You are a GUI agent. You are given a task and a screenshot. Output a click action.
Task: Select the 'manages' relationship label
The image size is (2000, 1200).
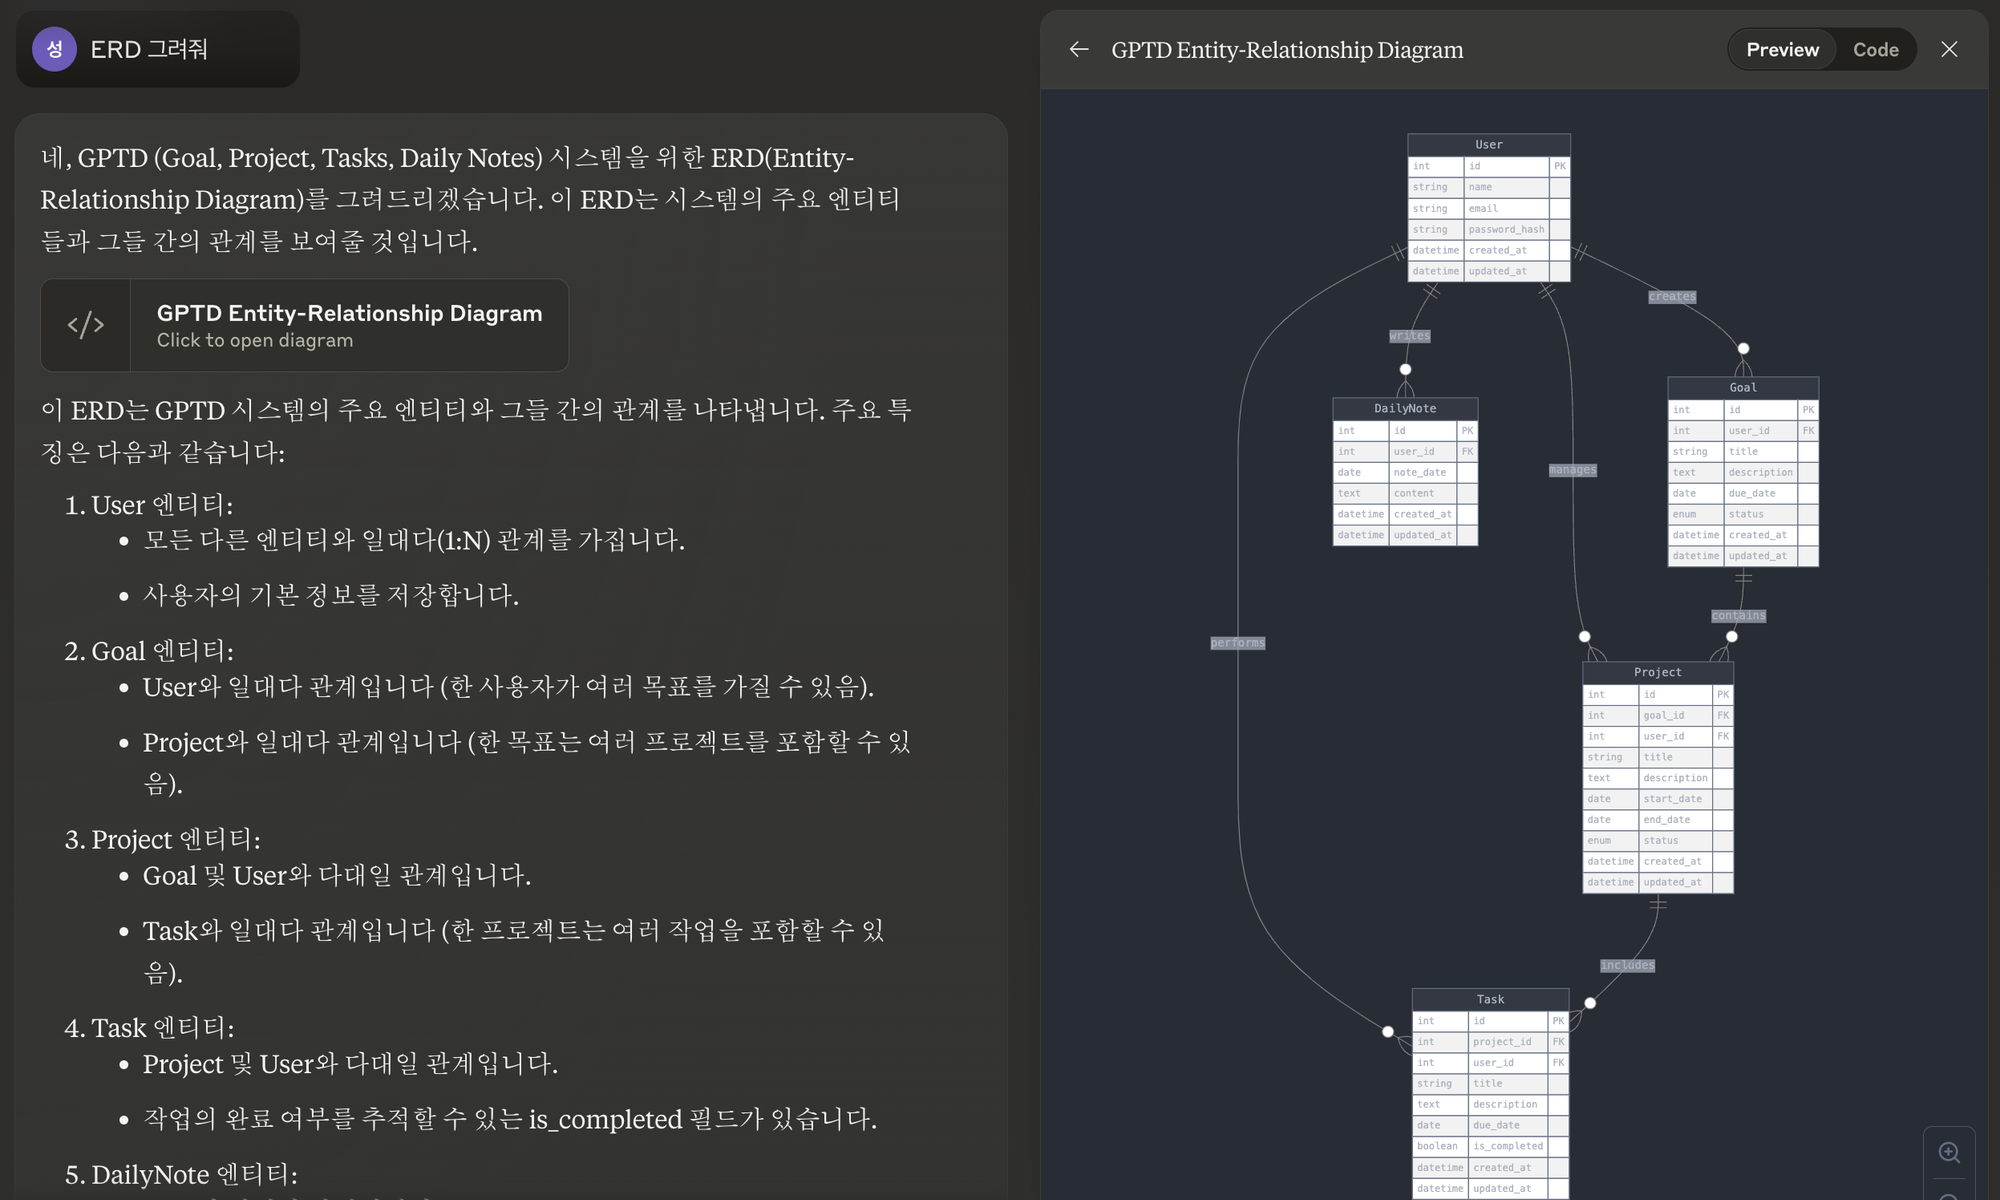(1573, 470)
